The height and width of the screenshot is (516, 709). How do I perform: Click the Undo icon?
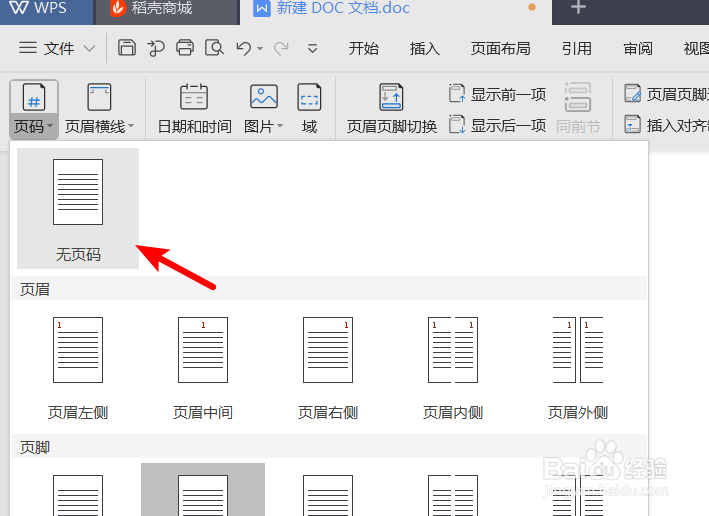click(244, 48)
